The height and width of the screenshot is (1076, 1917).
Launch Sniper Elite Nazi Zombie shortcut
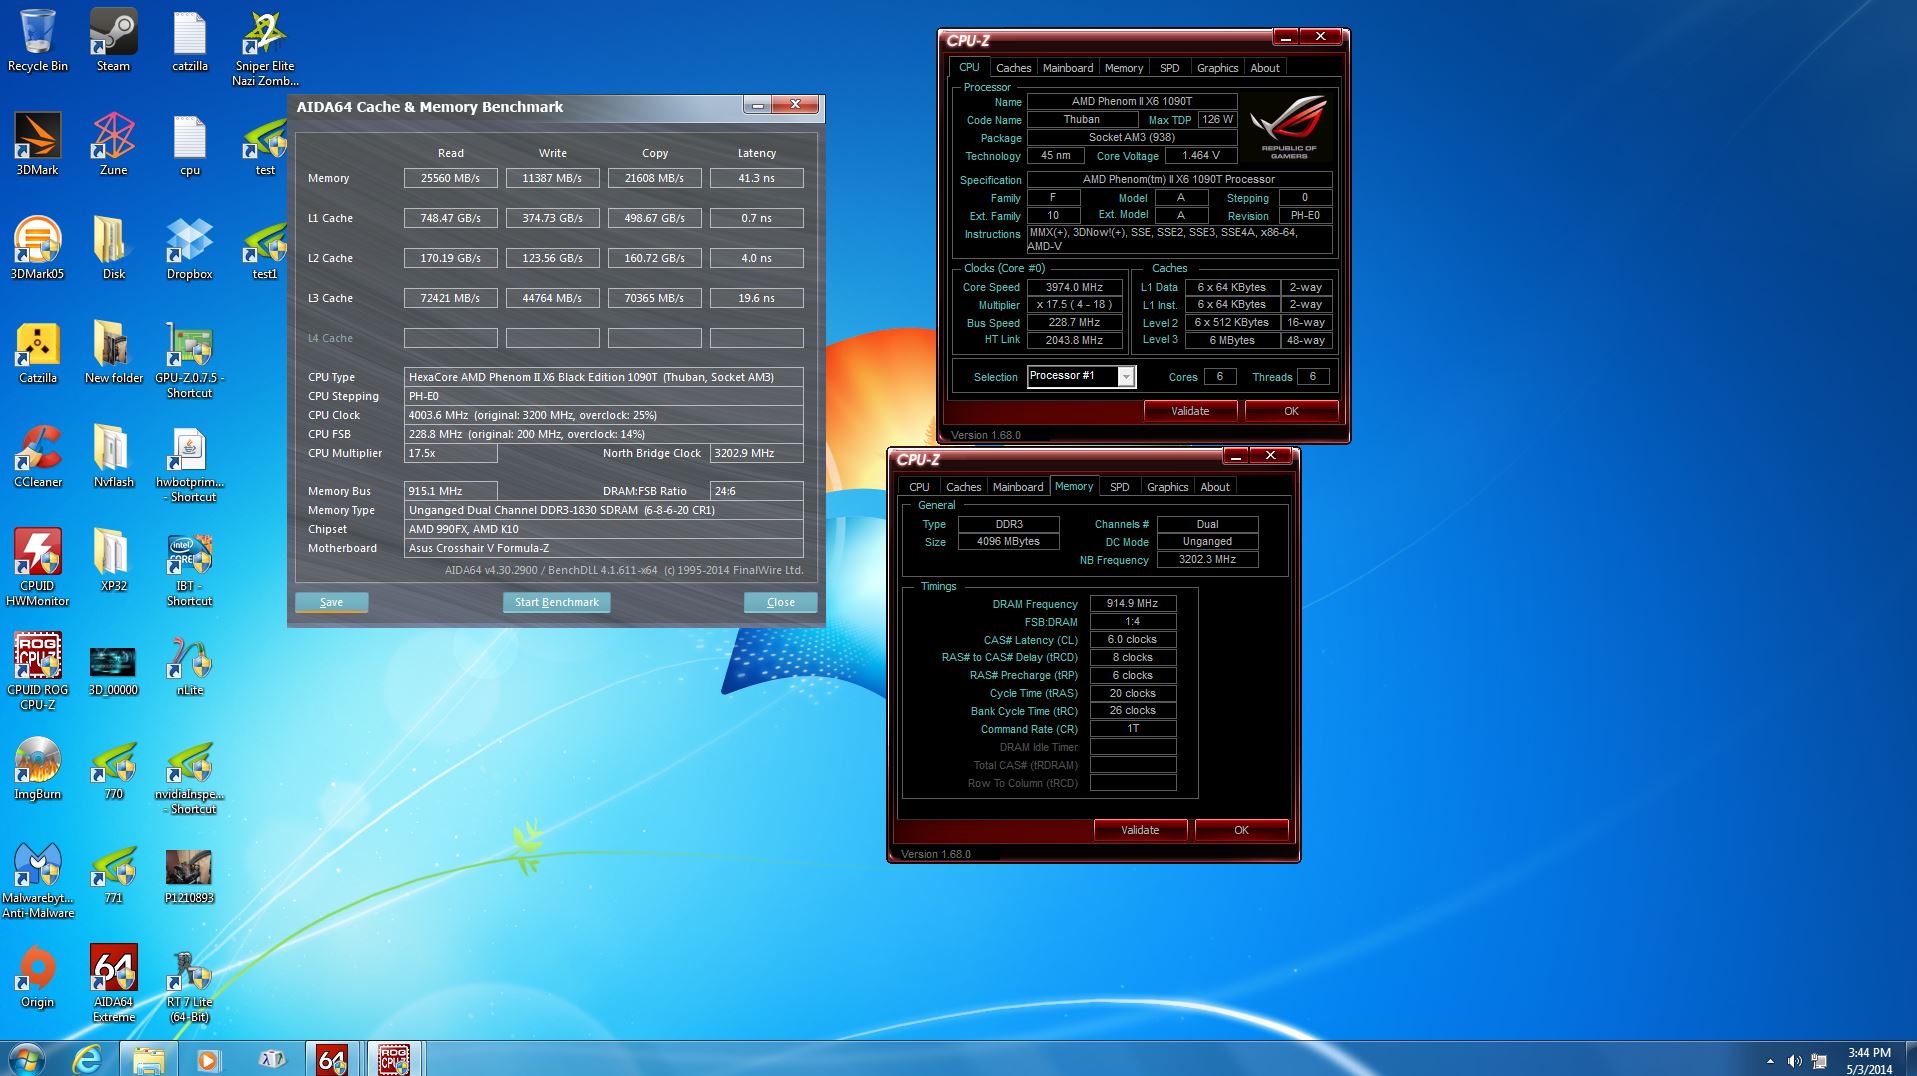tap(265, 48)
